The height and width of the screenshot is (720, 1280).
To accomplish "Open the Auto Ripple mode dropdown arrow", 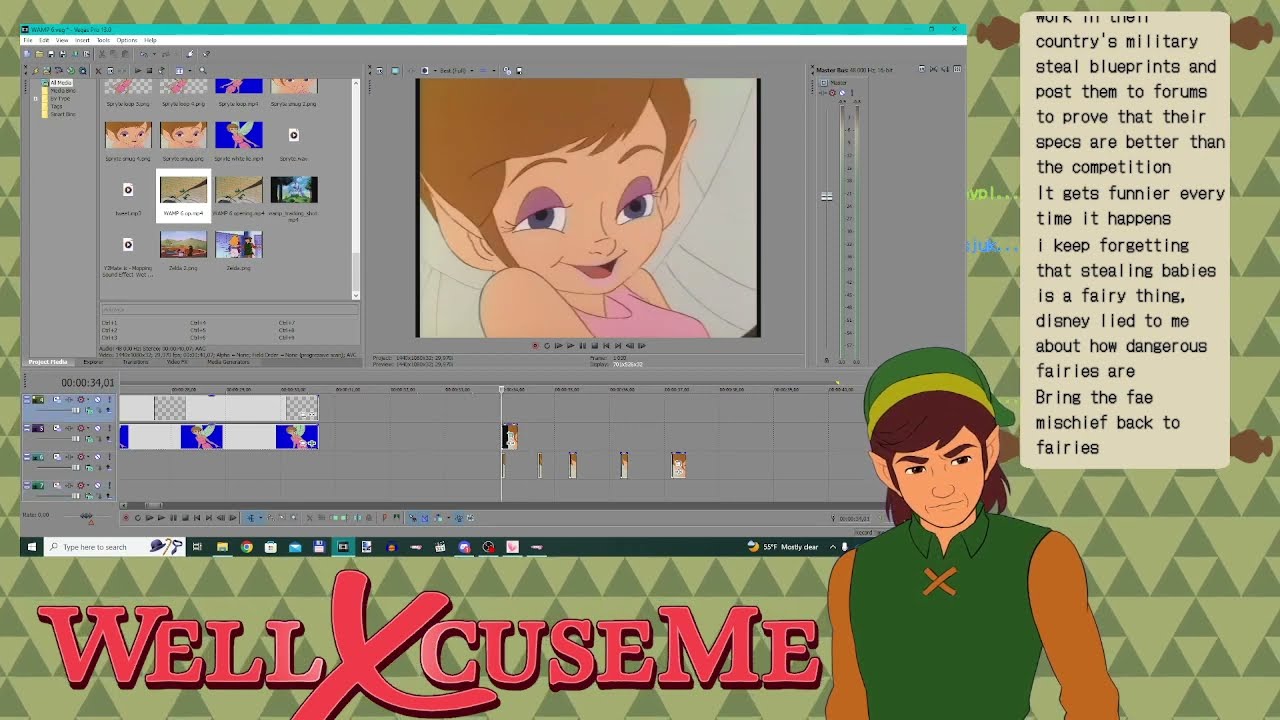I will pyautogui.click(x=449, y=518).
